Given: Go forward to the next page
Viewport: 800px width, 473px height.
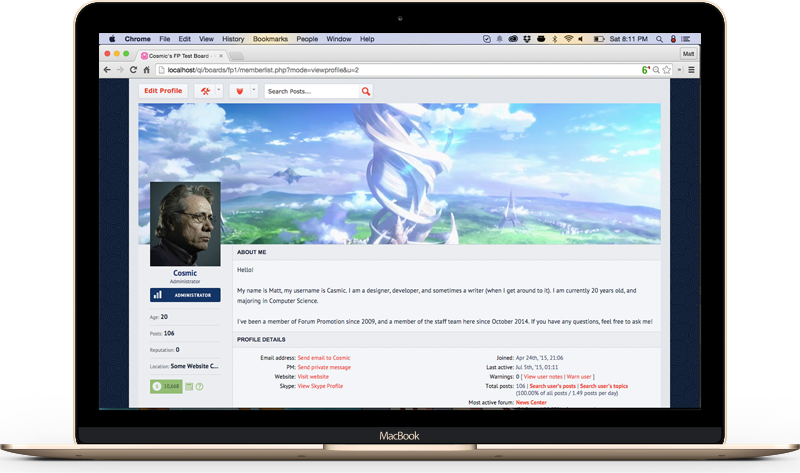Looking at the screenshot, I should (x=120, y=70).
